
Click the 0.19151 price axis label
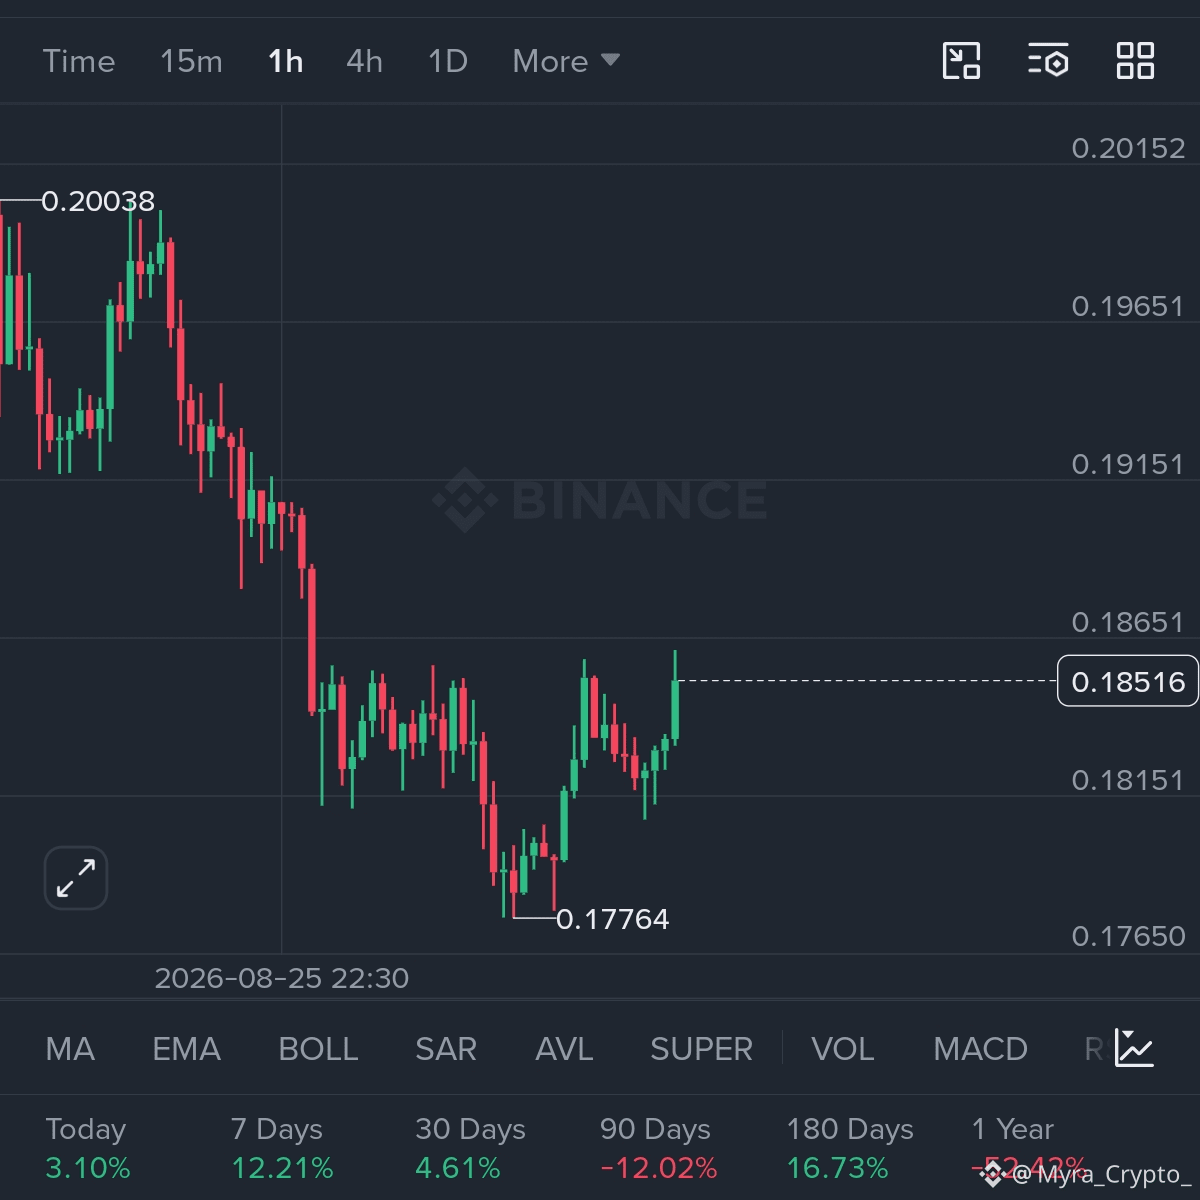tap(1128, 464)
